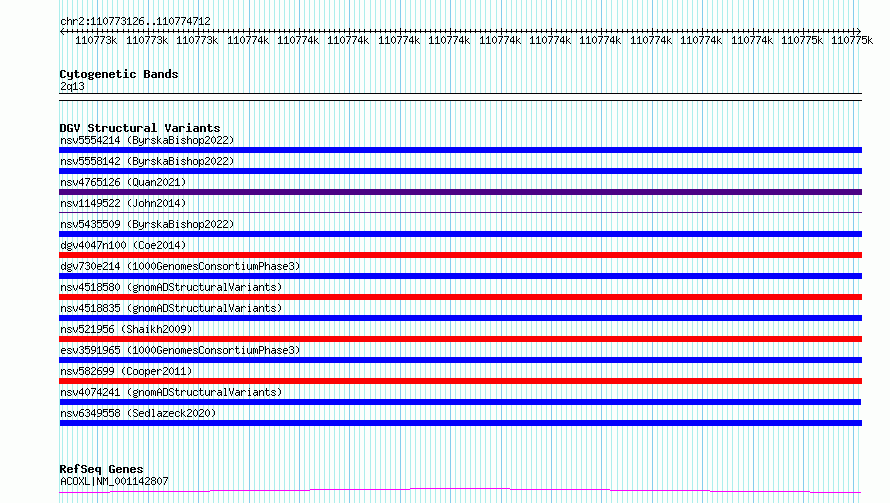The image size is (890, 503).
Task: Open variant nsv5435509 (ByrskaBishop2022) label
Action: [x=147, y=224]
